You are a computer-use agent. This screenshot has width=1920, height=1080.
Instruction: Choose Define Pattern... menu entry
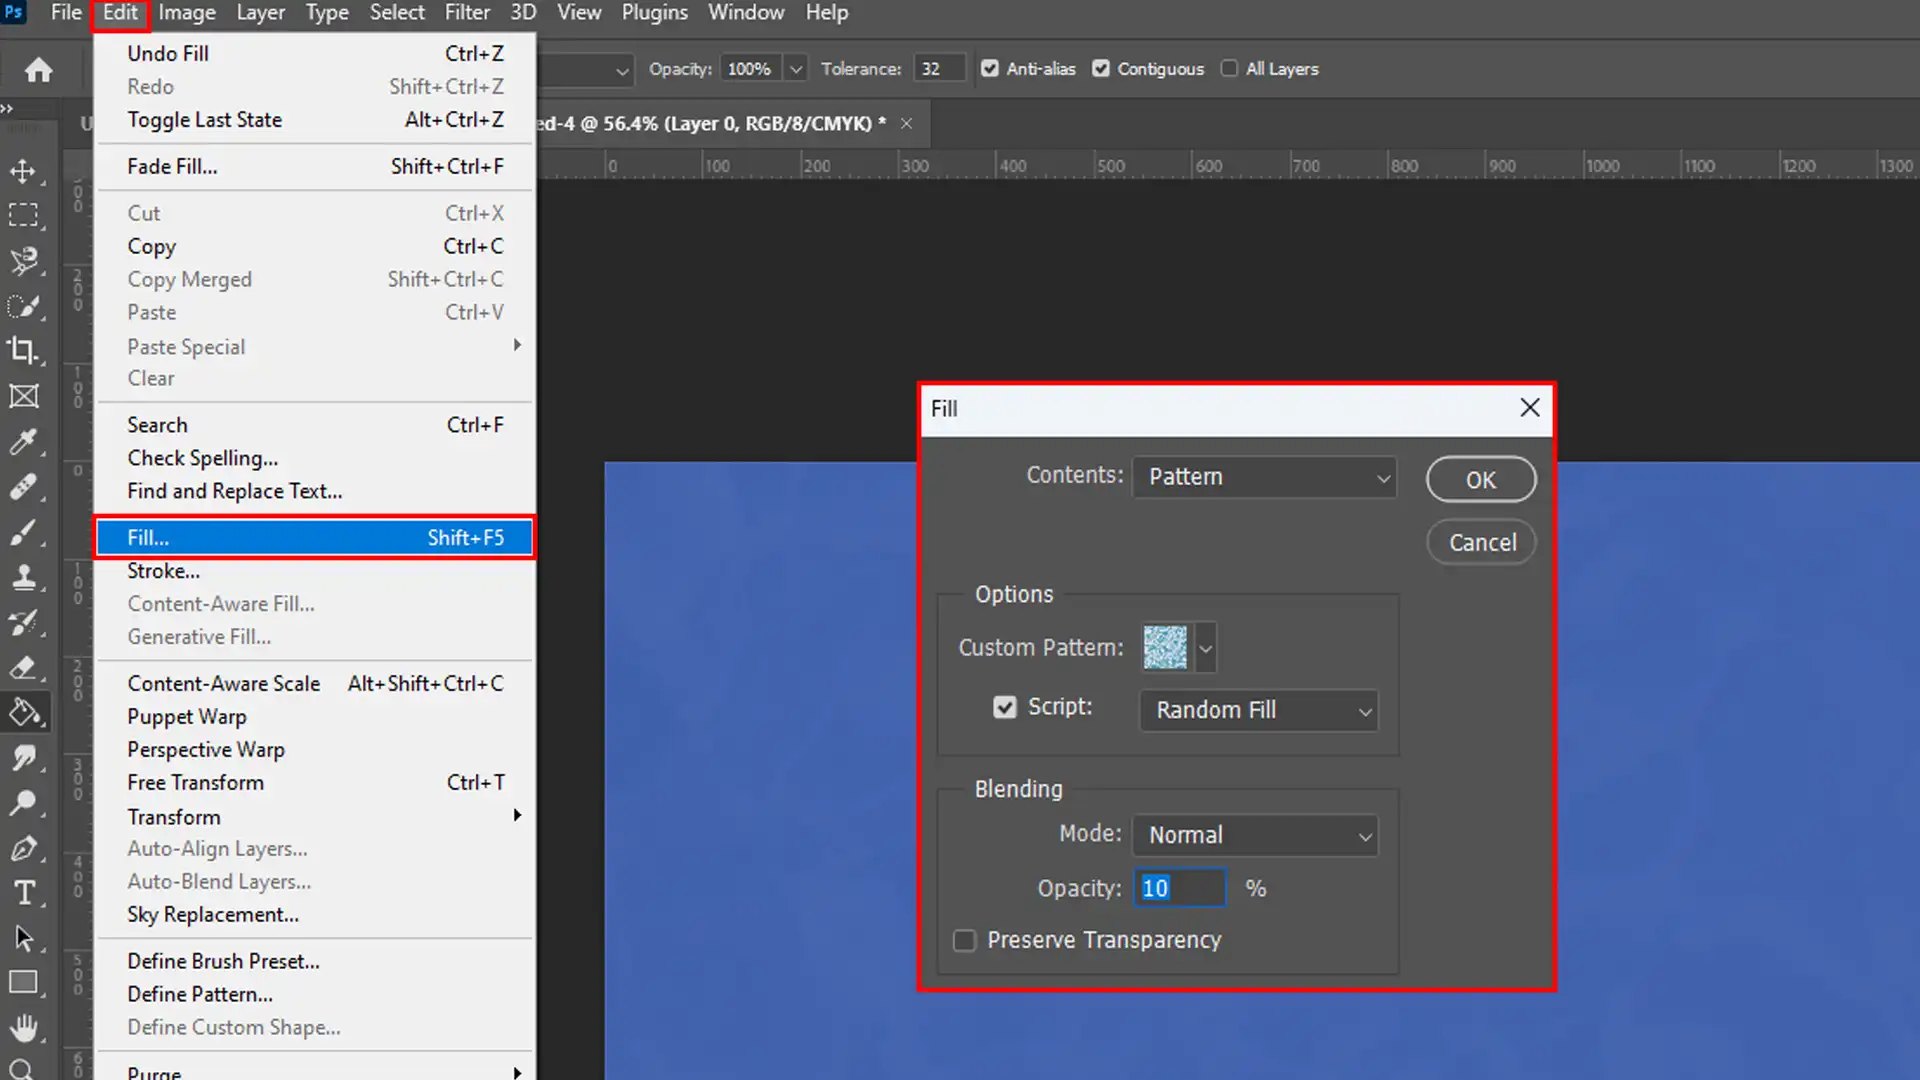315,994
